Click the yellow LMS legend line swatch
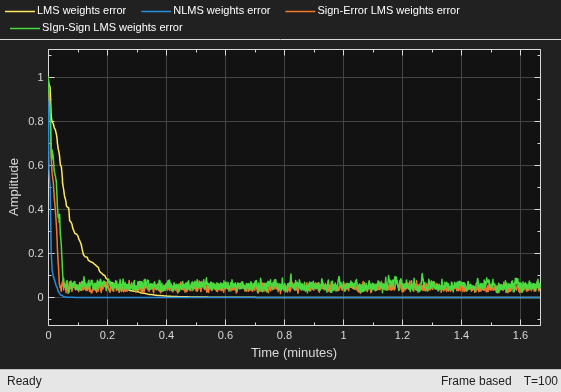561x392 pixels. tap(20, 11)
